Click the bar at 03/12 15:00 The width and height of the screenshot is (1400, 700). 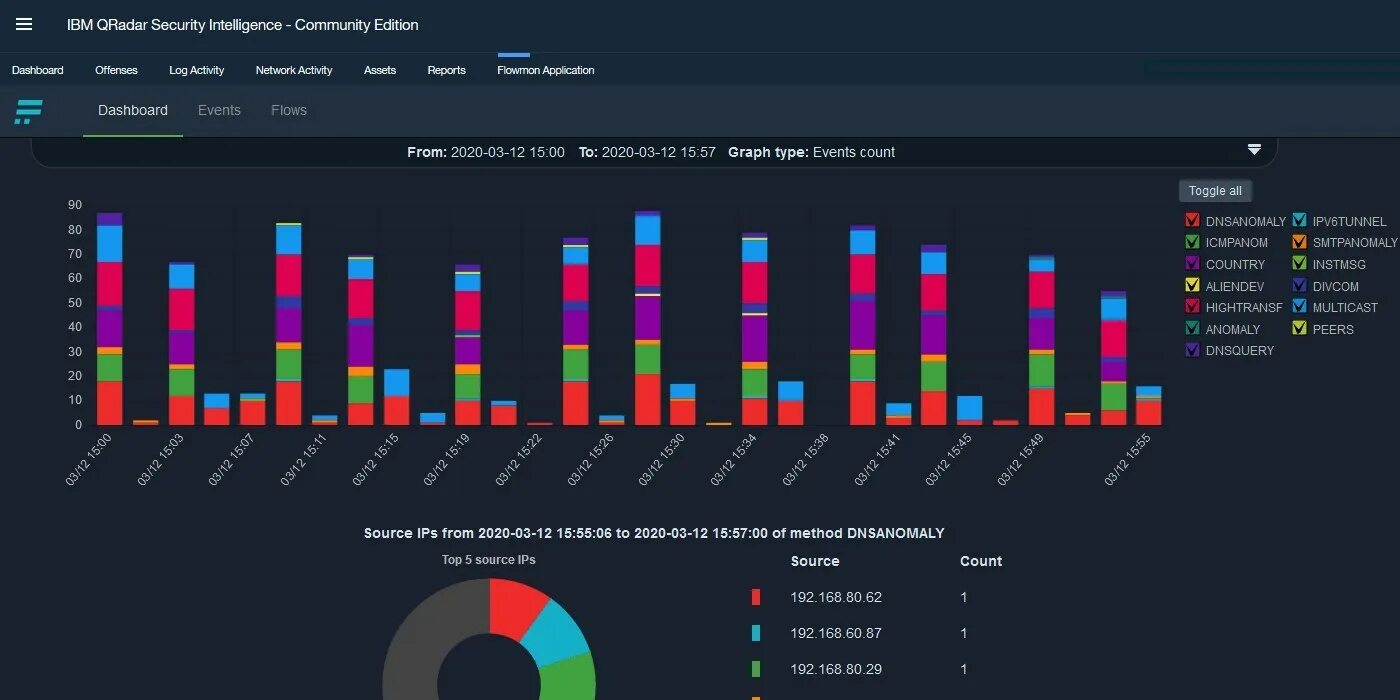click(109, 319)
